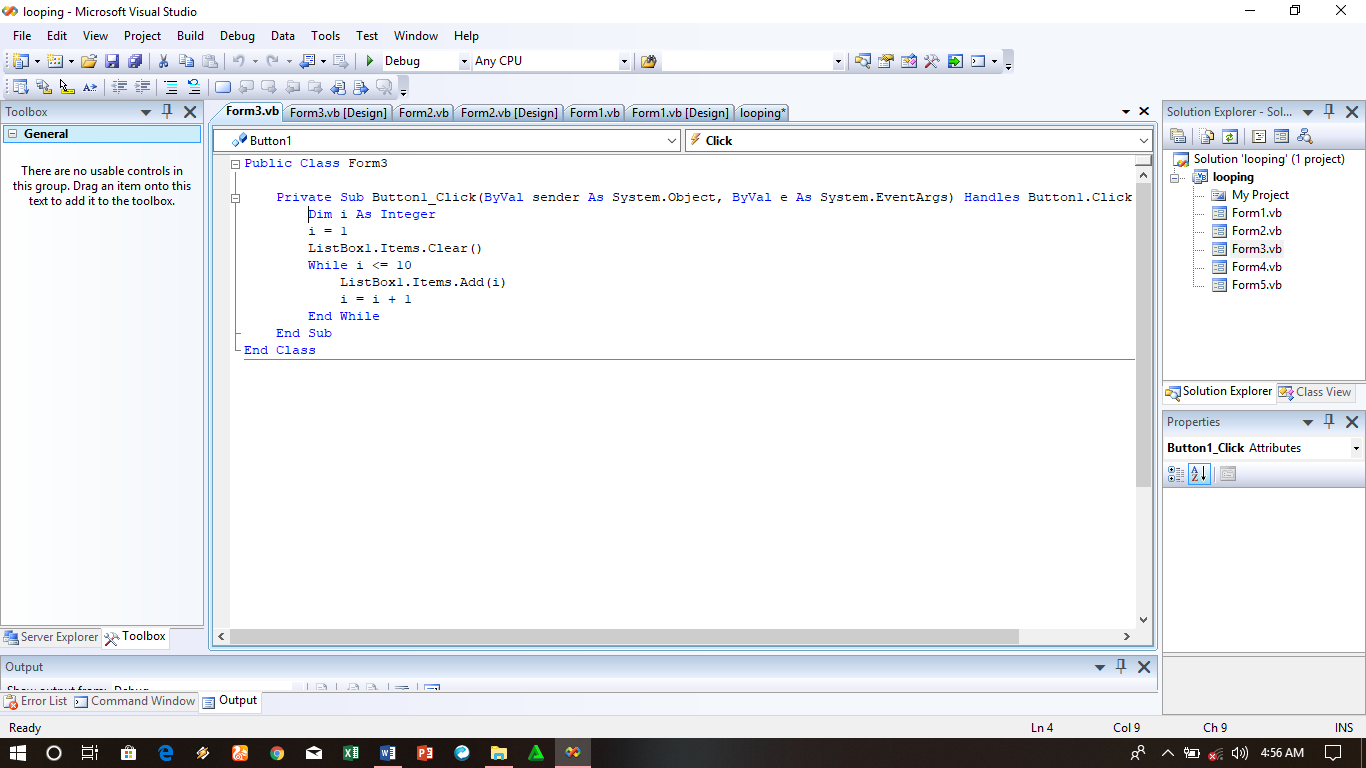Image resolution: width=1366 pixels, height=768 pixels.
Task: Open the Any CPU platform dropdown
Action: click(x=623, y=61)
